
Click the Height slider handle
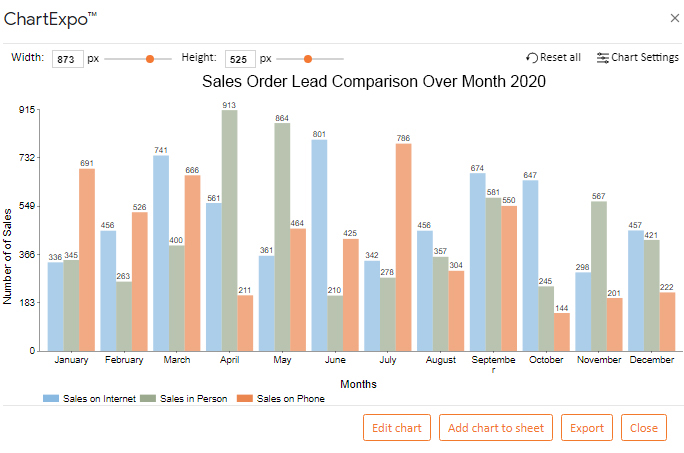point(308,59)
